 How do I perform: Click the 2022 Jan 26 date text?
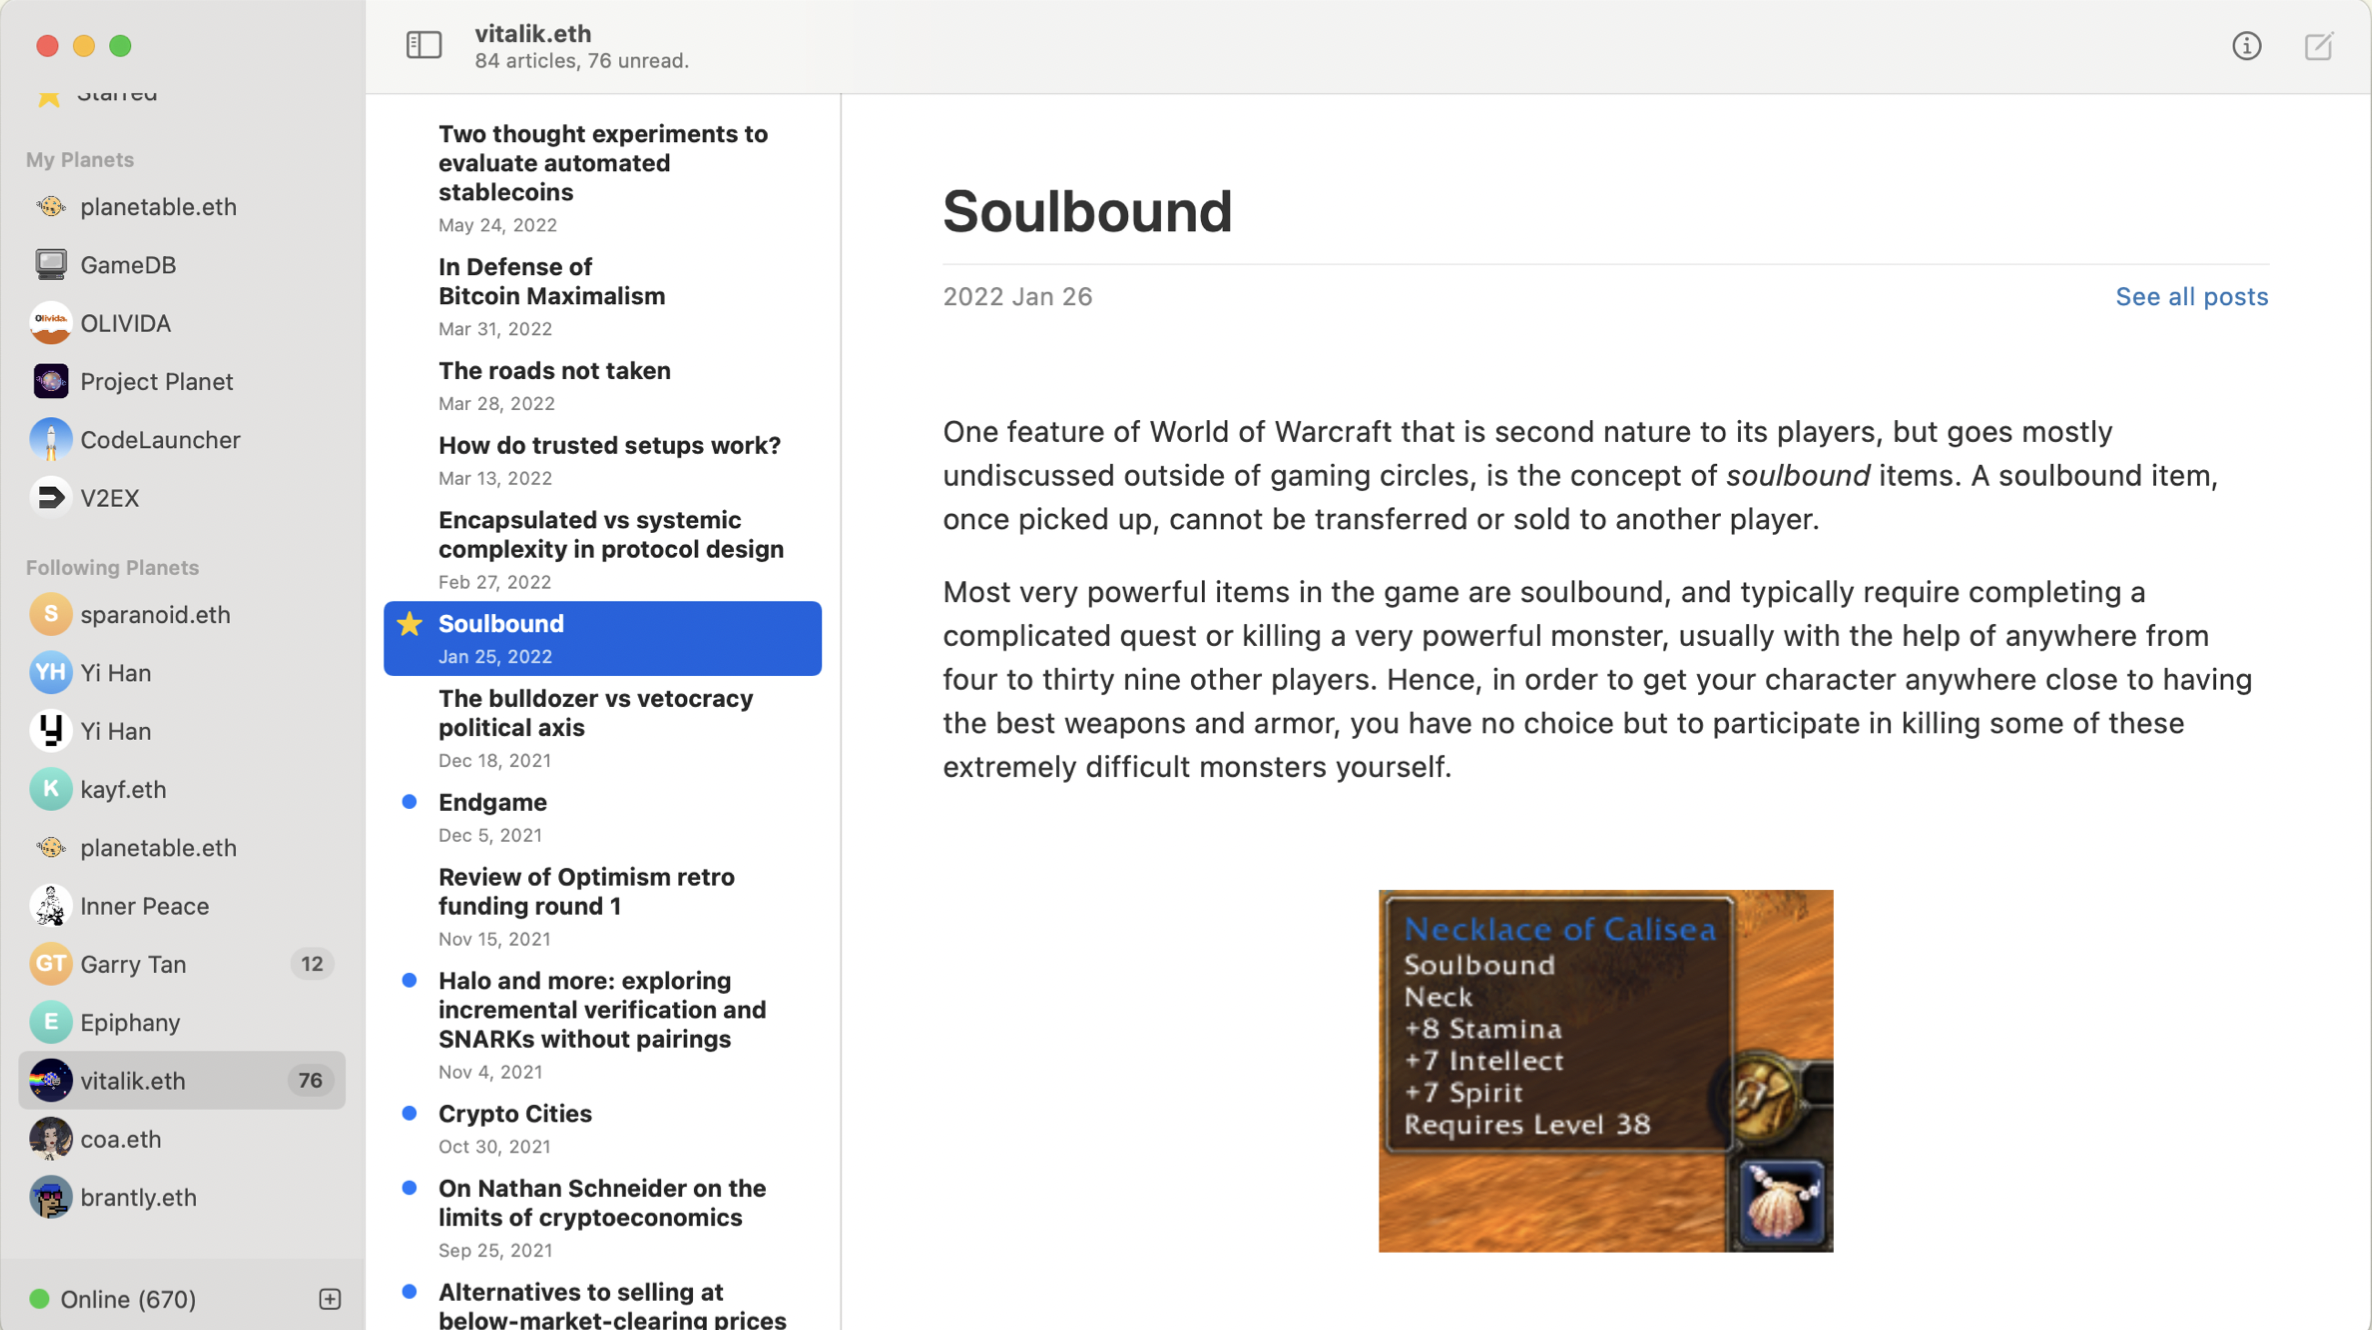(1017, 296)
